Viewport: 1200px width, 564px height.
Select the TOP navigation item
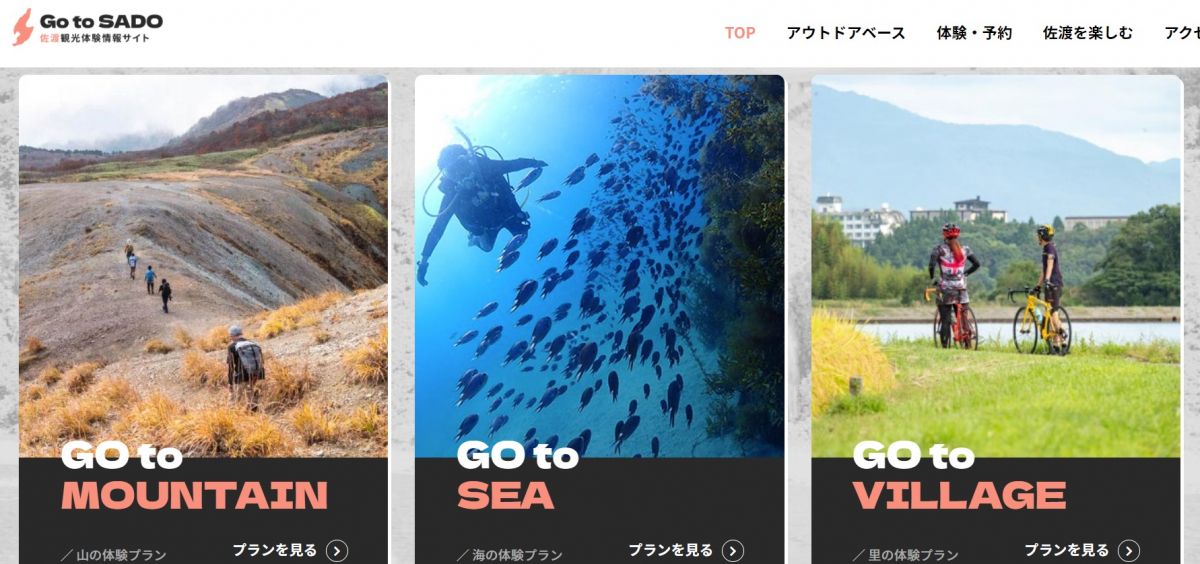[x=740, y=33]
